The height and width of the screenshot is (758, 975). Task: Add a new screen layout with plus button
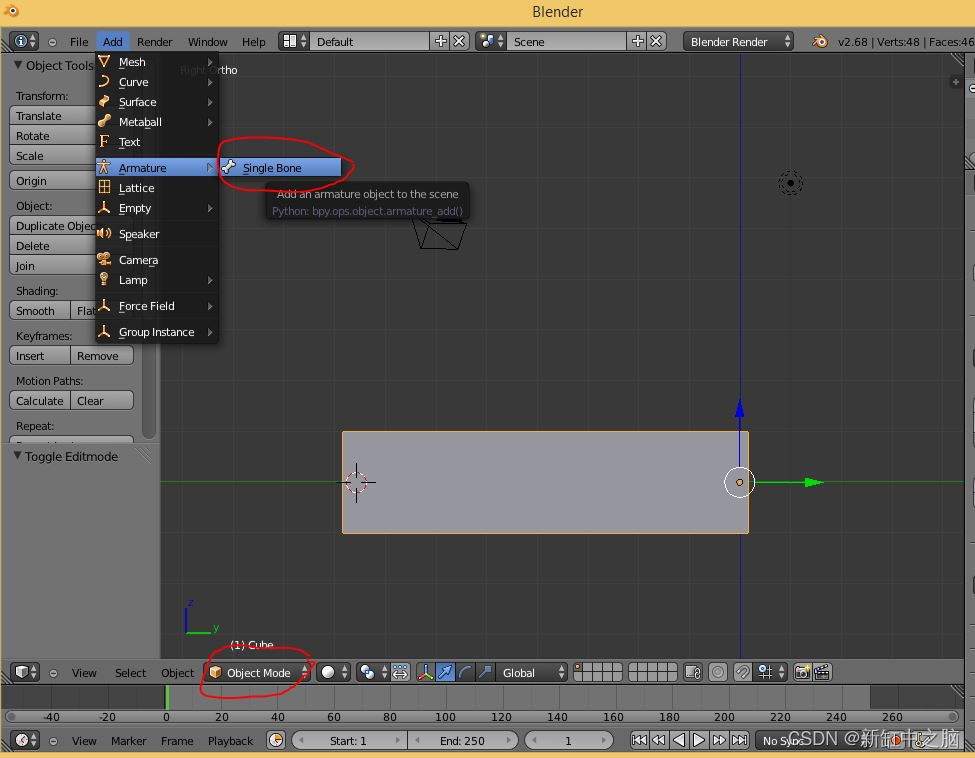(x=441, y=42)
